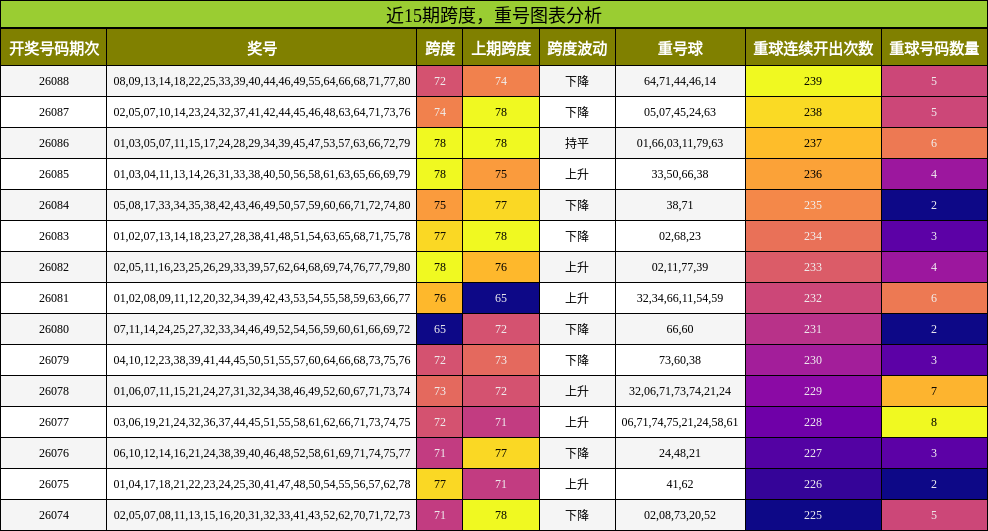
Task: Click period cell 26077
Action: point(54,422)
